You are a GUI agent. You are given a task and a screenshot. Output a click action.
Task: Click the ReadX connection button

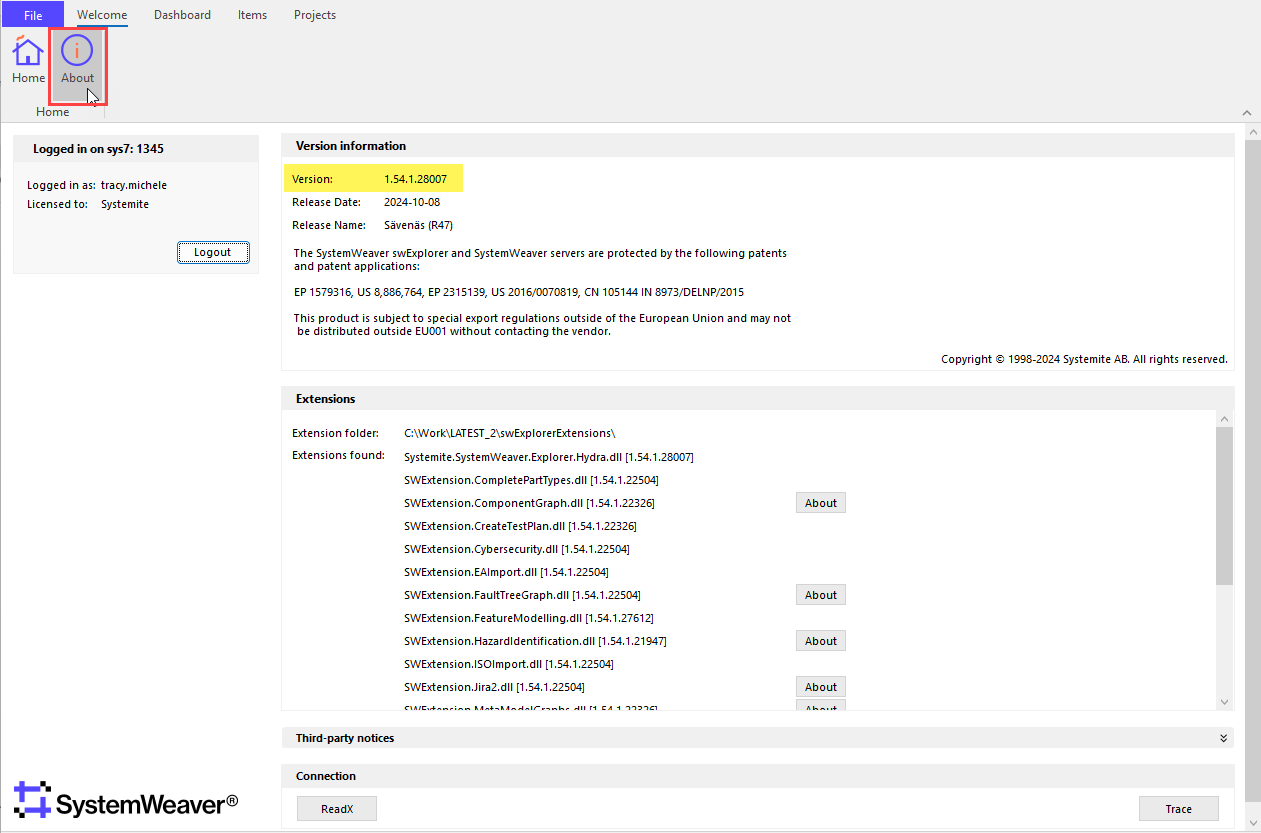[337, 809]
